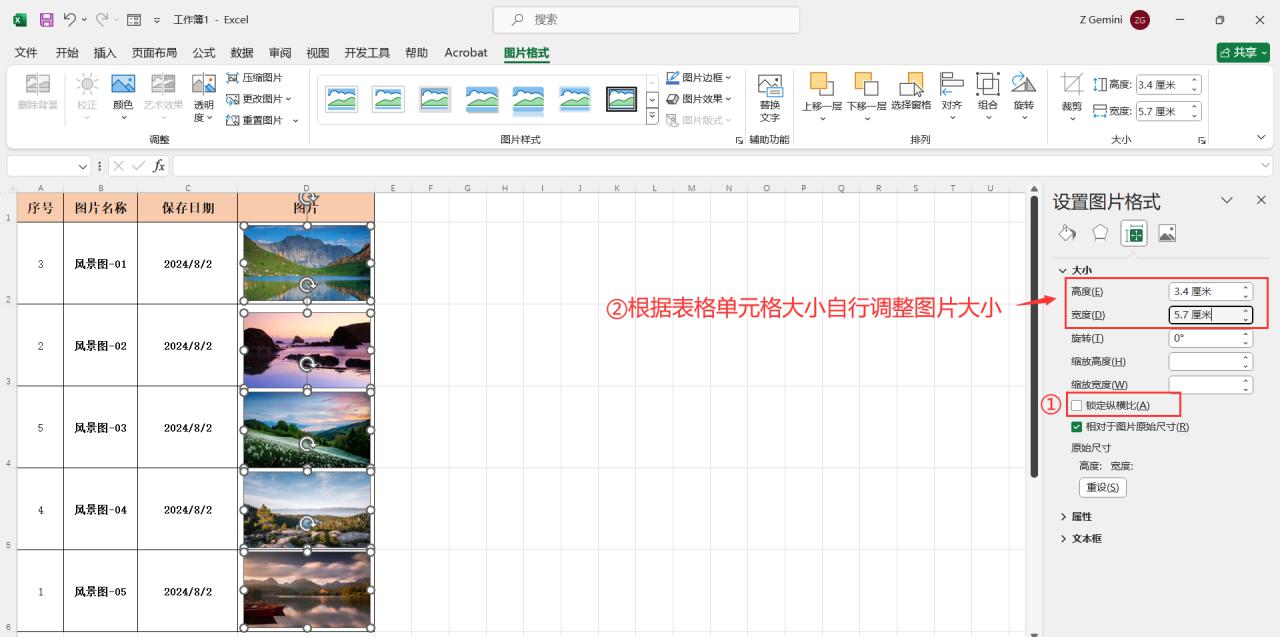Select the 风景图-01 landscape image
Image resolution: width=1280 pixels, height=637 pixels.
307,263
